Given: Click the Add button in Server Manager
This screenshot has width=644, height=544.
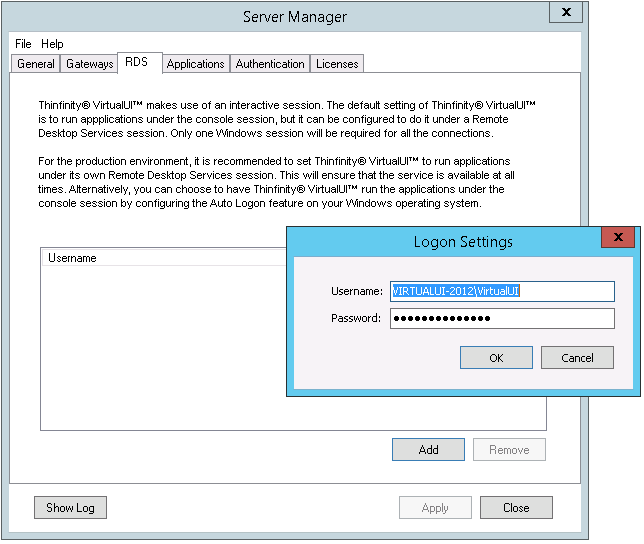Looking at the screenshot, I should pyautogui.click(x=428, y=450).
